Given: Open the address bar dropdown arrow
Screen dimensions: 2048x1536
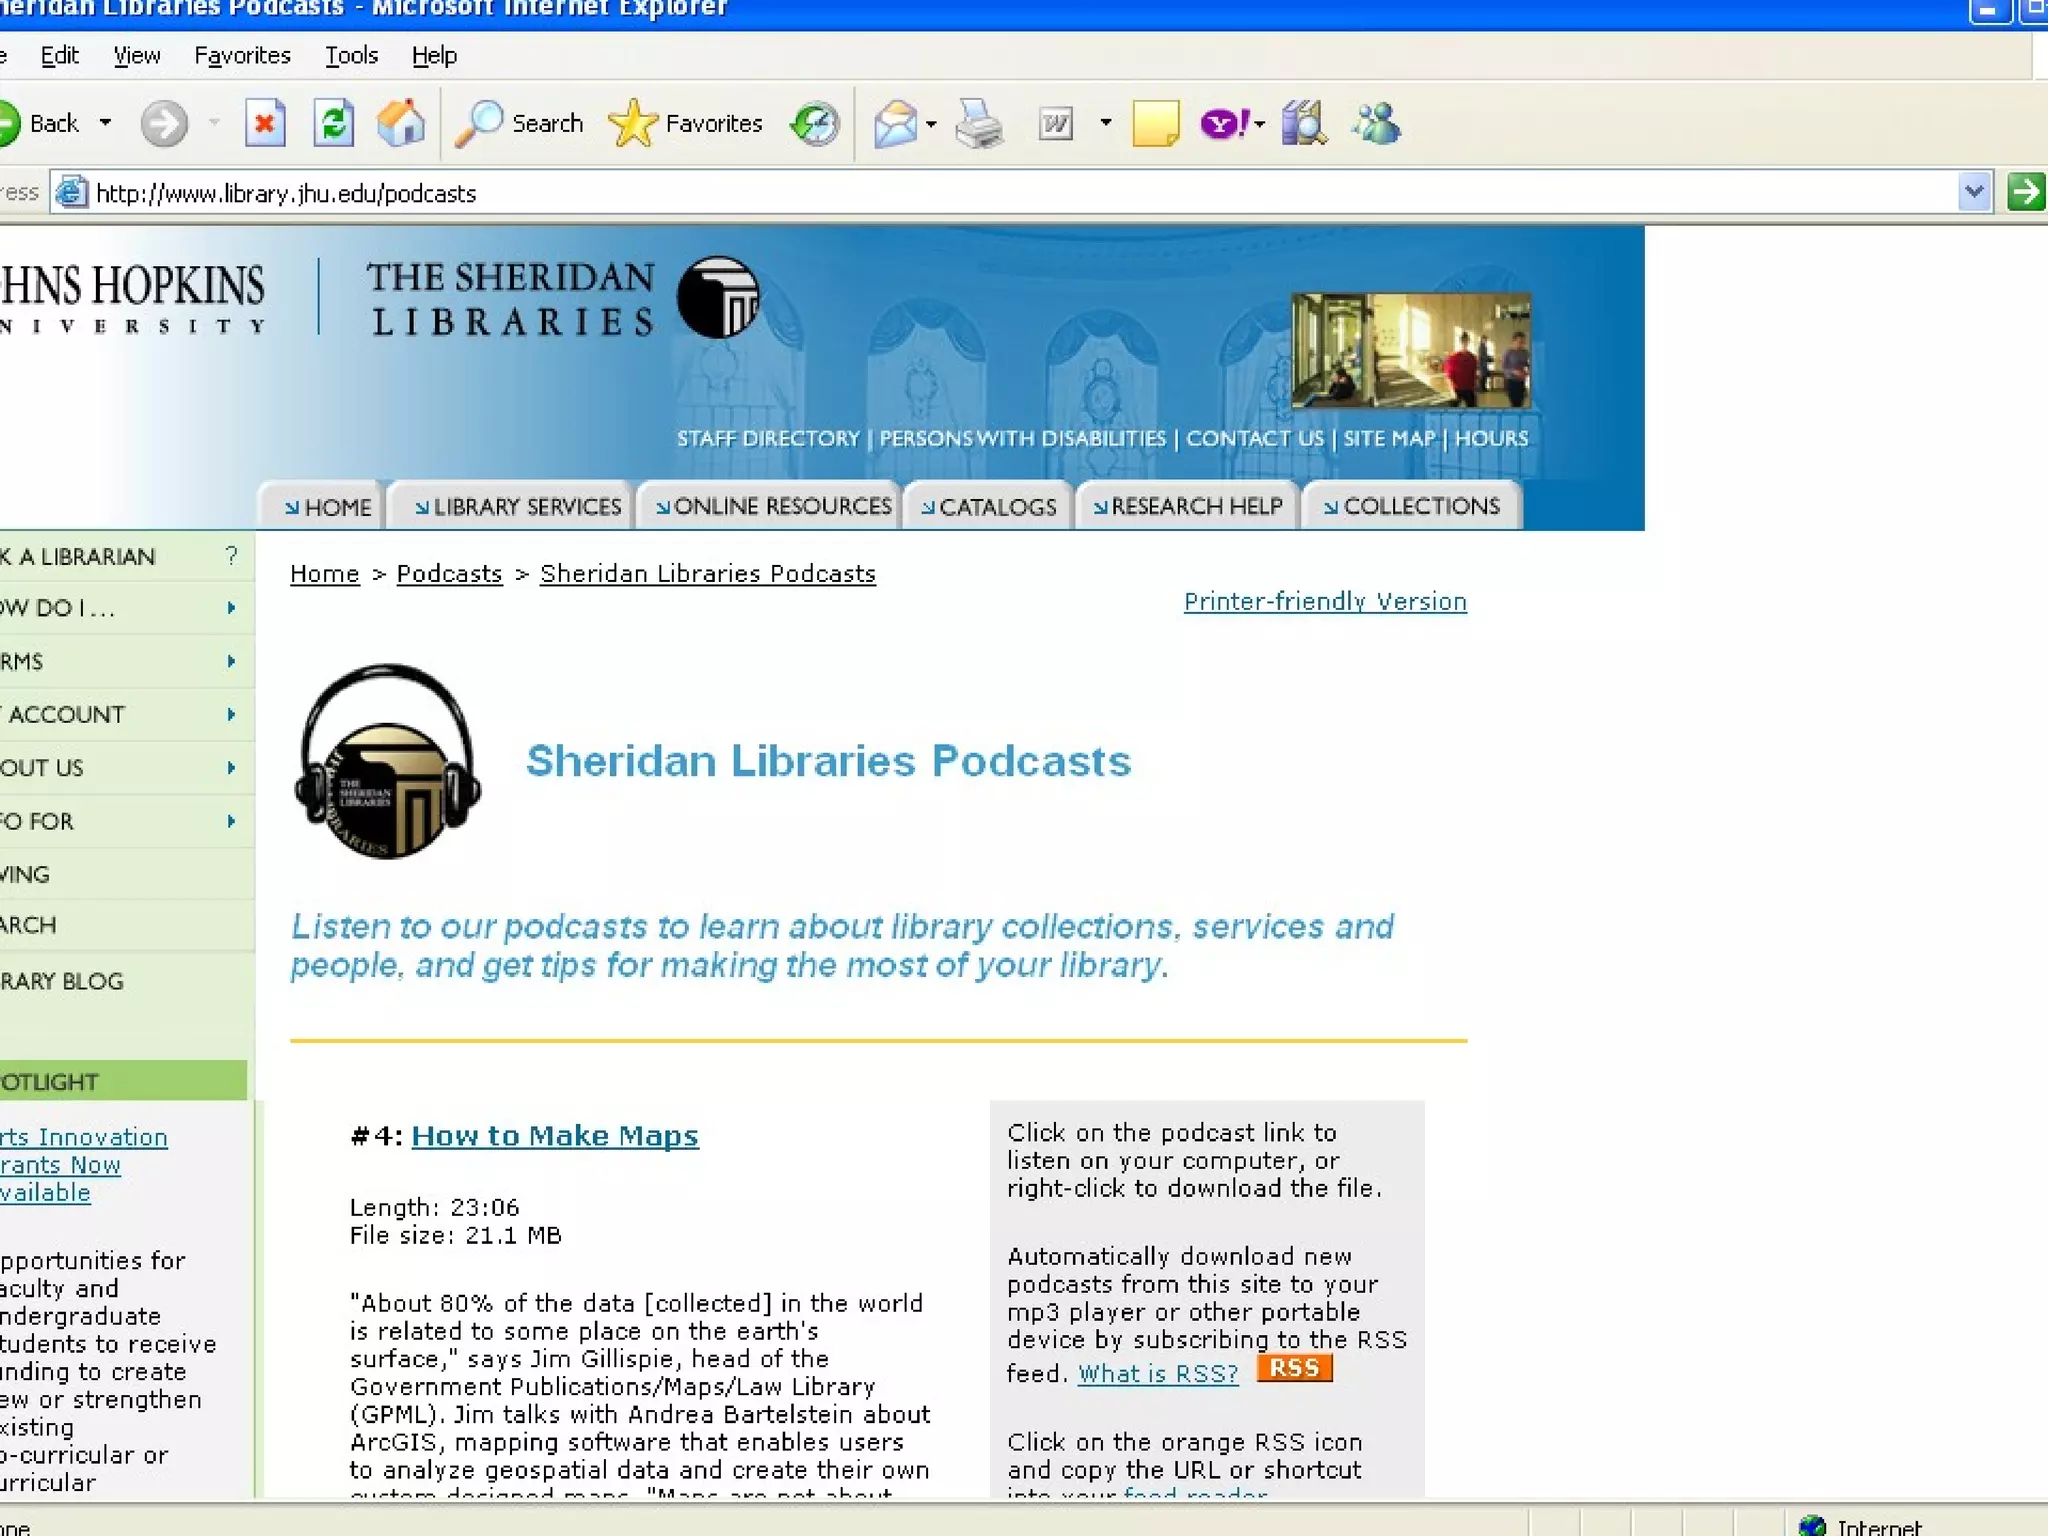Looking at the screenshot, I should pos(1973,192).
